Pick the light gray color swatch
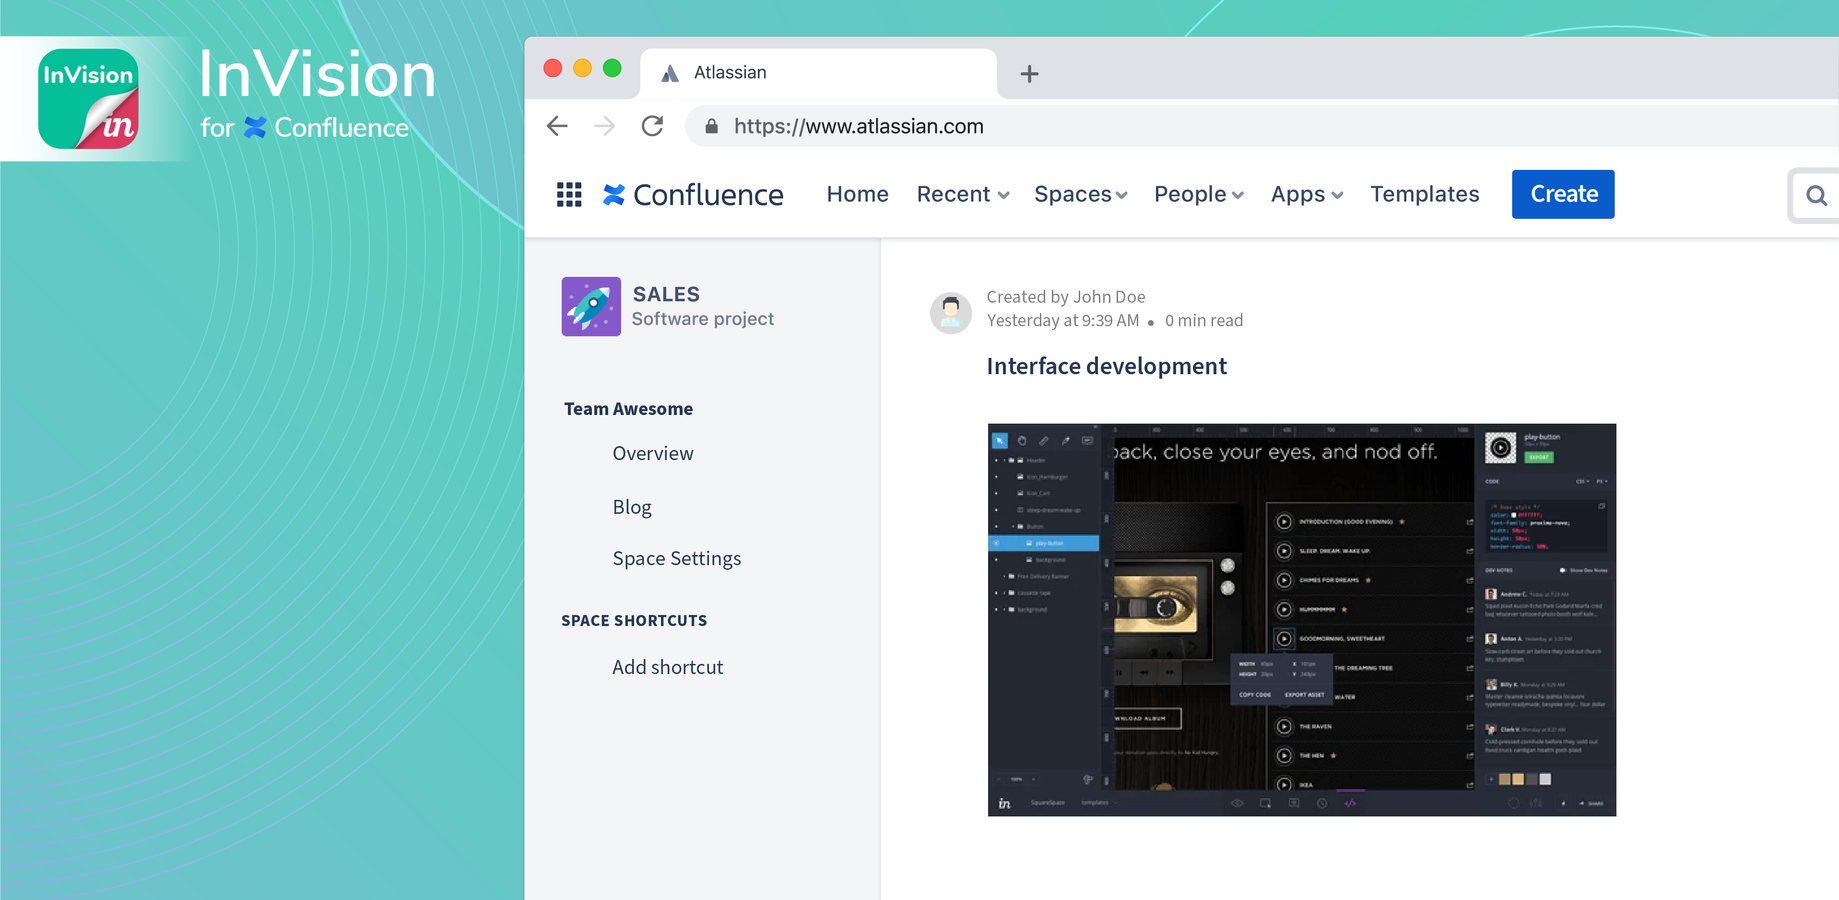1839x900 pixels. 1545,779
